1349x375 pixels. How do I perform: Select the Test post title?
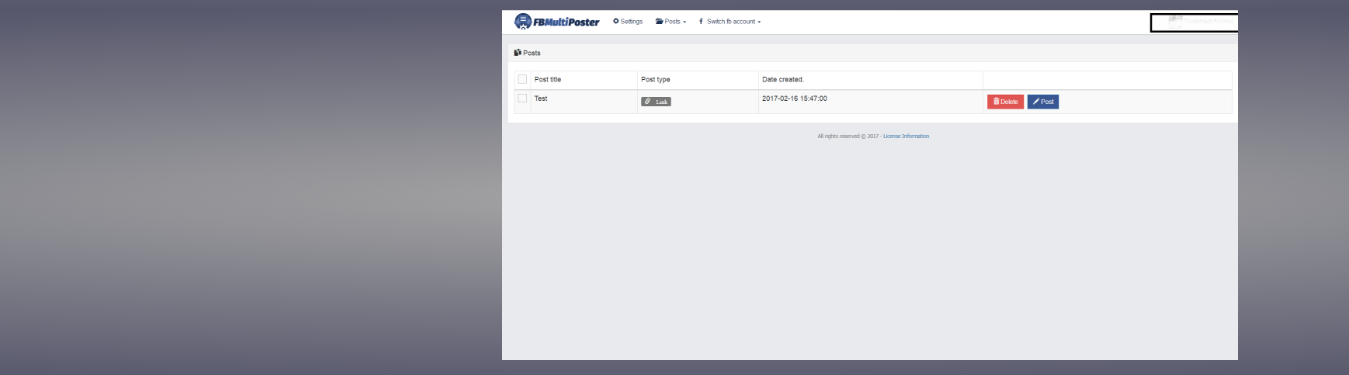coord(541,98)
